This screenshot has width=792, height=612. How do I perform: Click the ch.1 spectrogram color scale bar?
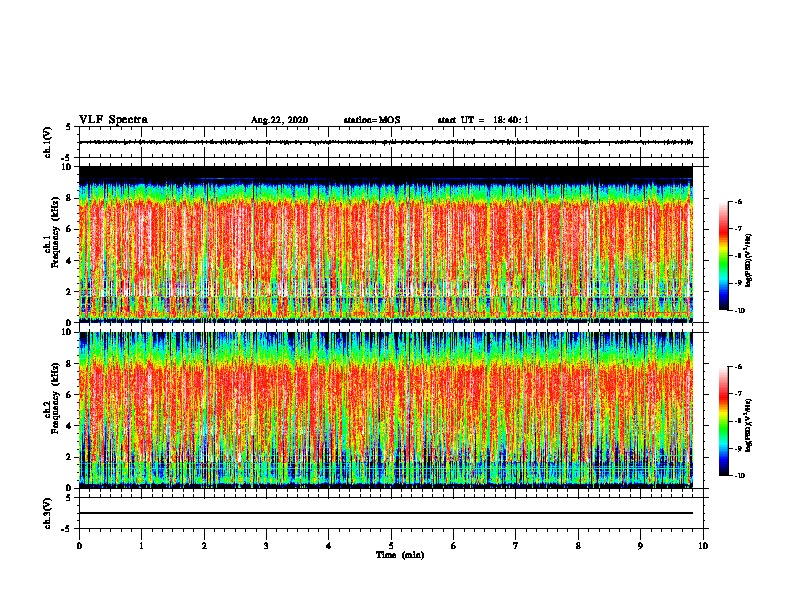point(723,256)
